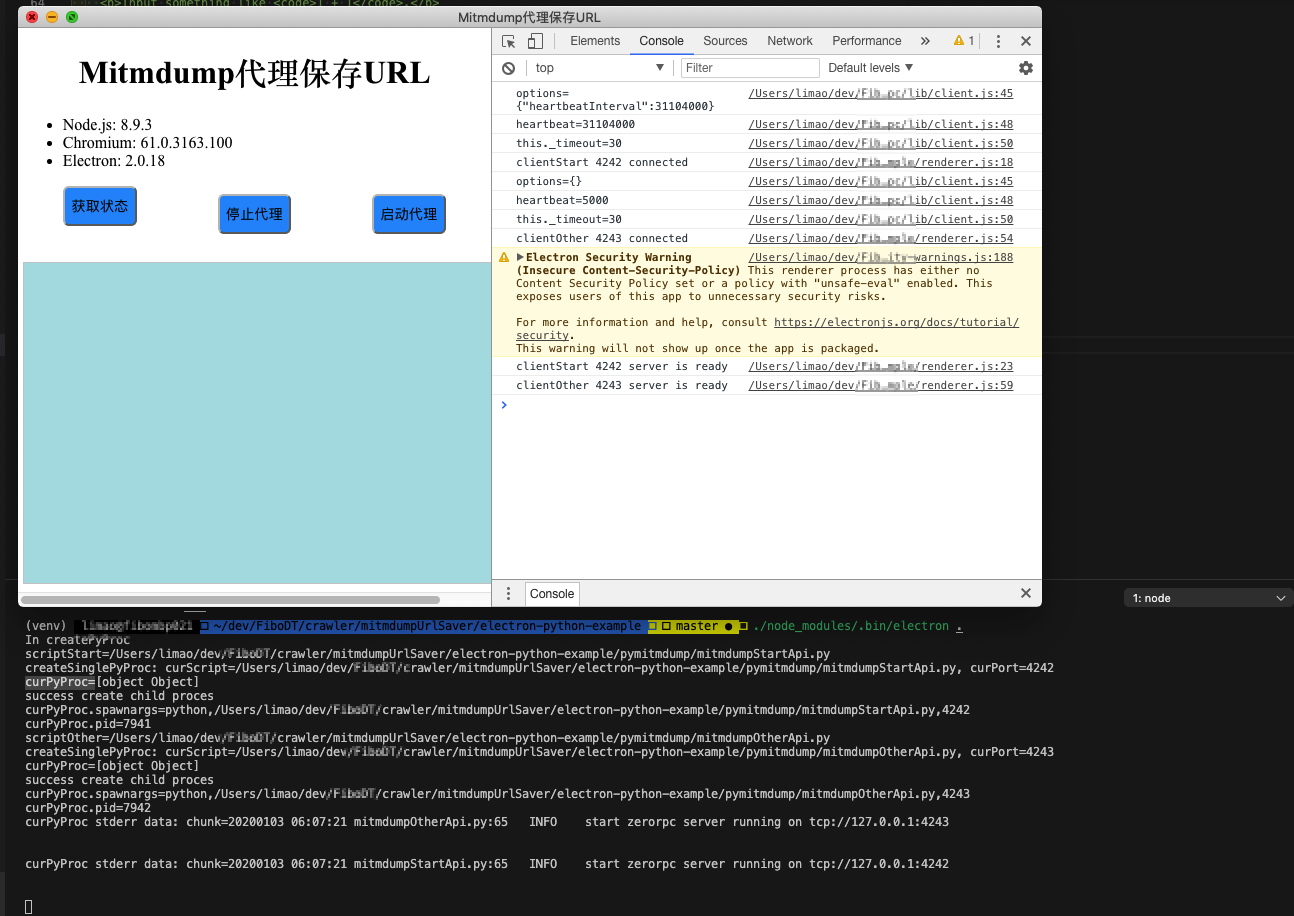Image resolution: width=1294 pixels, height=916 pixels.
Task: Open the drawer three-dot menu
Action: [508, 593]
